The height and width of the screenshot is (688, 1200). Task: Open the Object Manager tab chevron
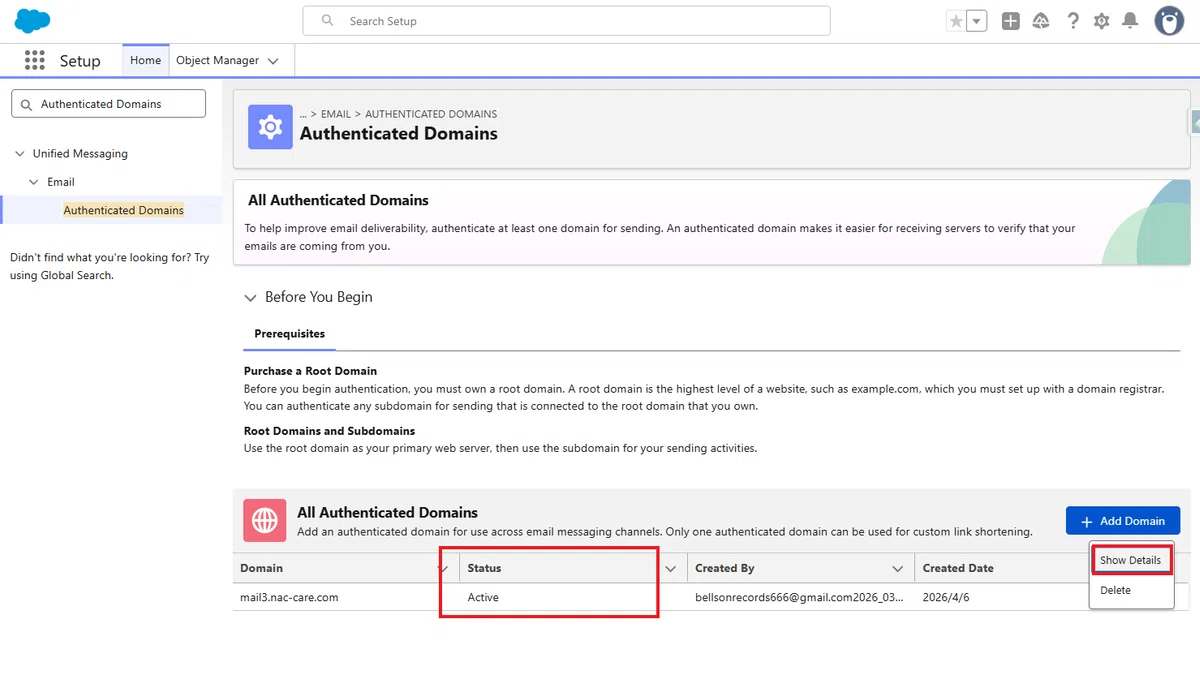click(274, 61)
